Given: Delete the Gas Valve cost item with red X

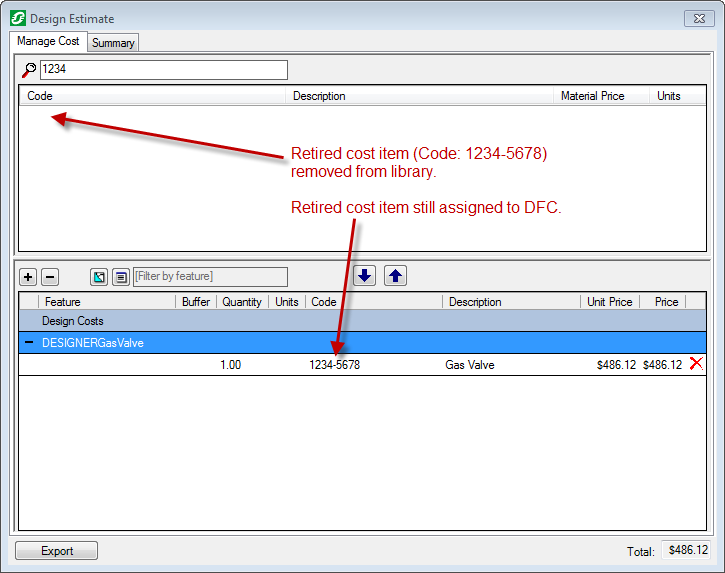Looking at the screenshot, I should click(x=696, y=364).
